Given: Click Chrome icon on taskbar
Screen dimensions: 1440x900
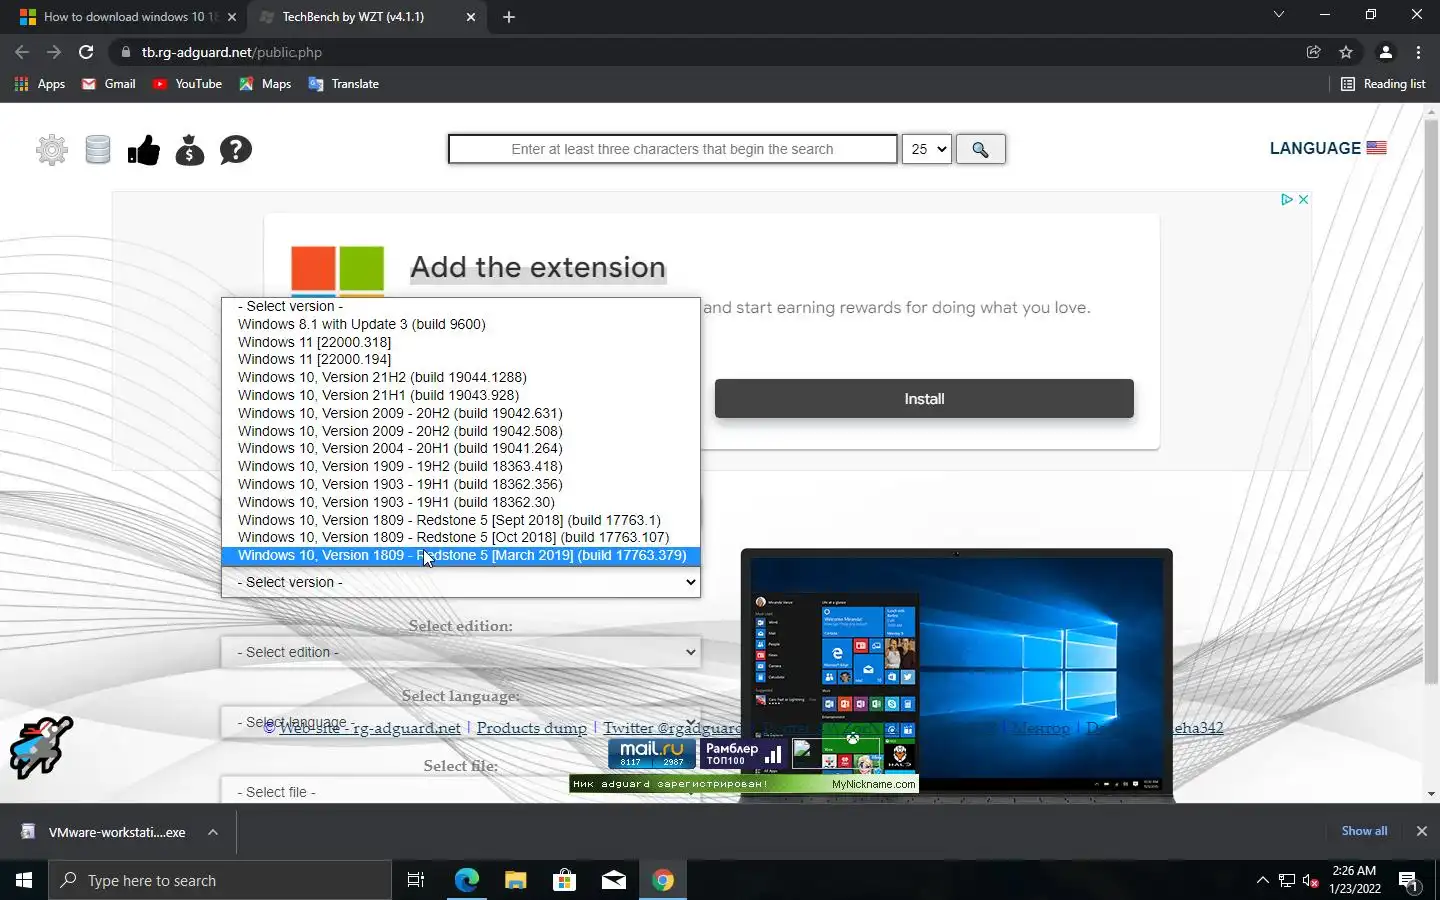Looking at the screenshot, I should pos(663,880).
